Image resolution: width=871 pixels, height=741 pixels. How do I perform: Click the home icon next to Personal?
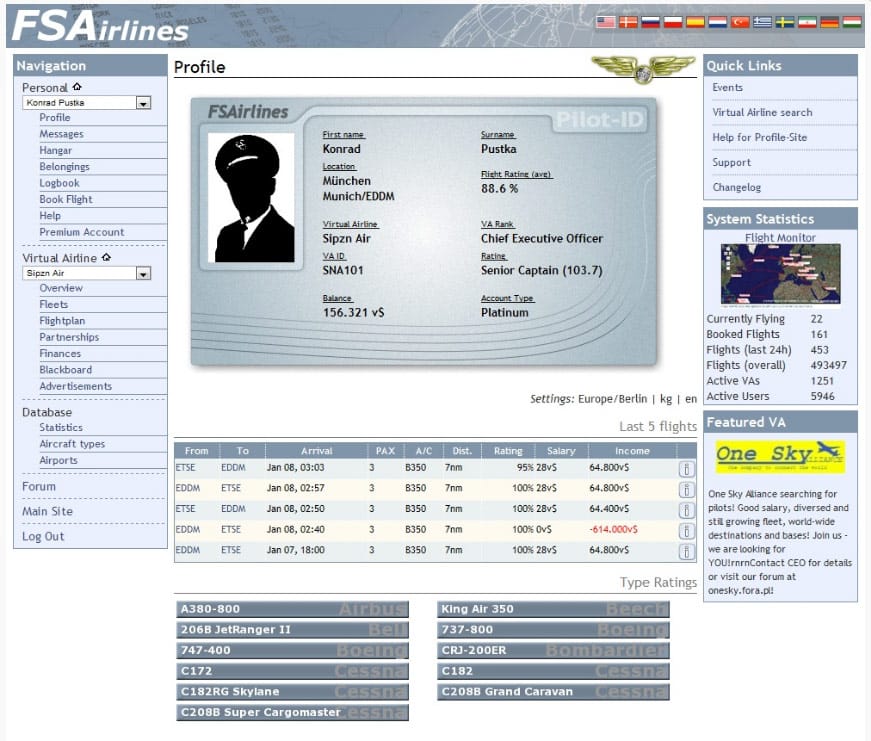click(77, 88)
